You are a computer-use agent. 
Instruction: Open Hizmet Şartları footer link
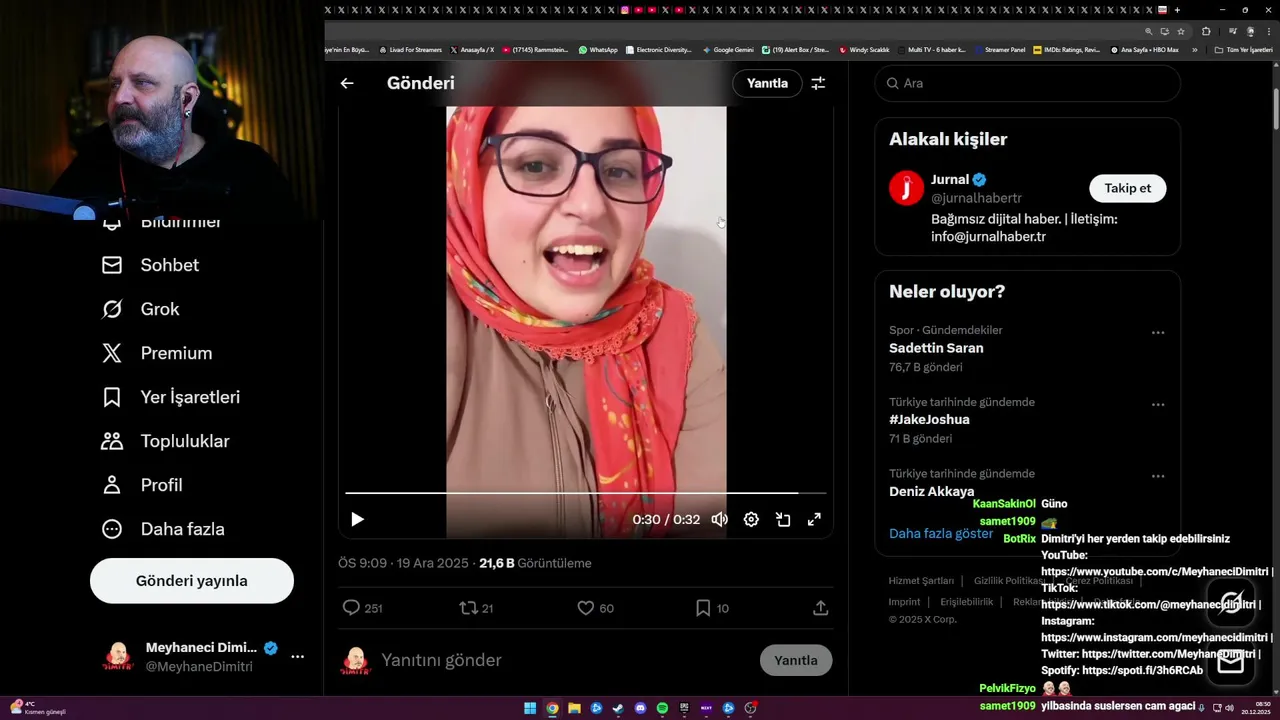pyautogui.click(x=921, y=581)
